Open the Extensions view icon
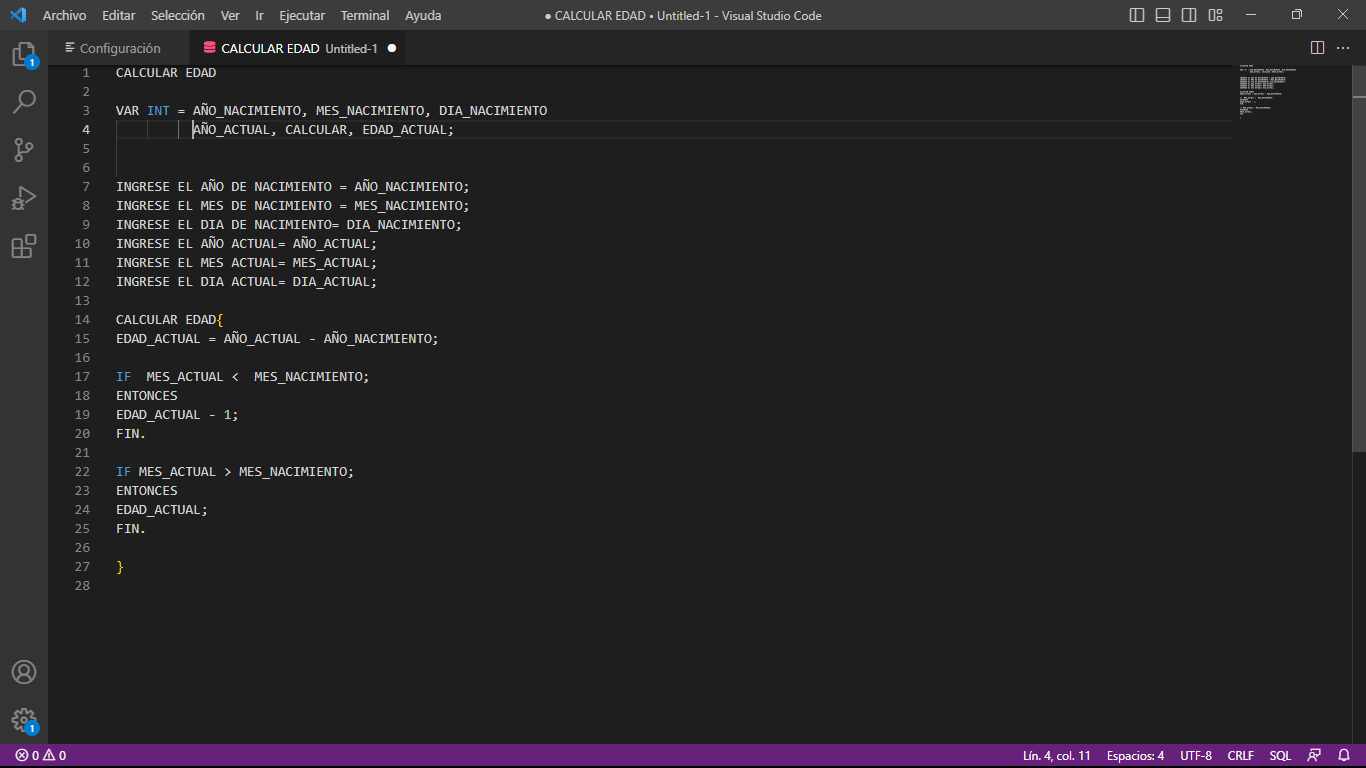This screenshot has height=768, width=1366. (x=24, y=246)
